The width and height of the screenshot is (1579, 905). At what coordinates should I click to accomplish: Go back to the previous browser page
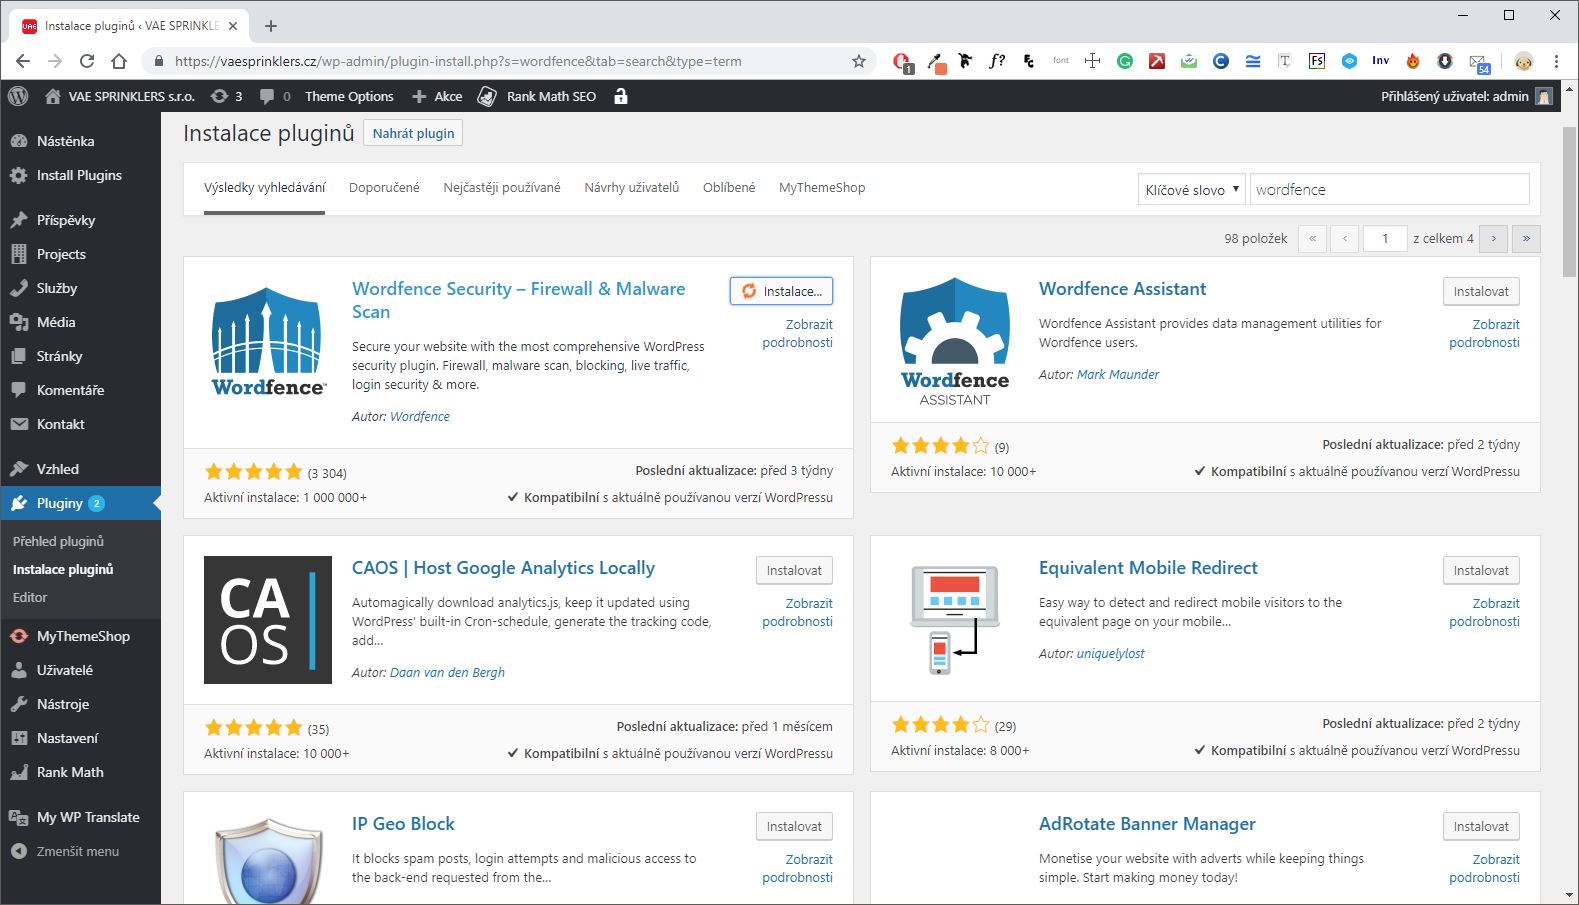tap(23, 61)
